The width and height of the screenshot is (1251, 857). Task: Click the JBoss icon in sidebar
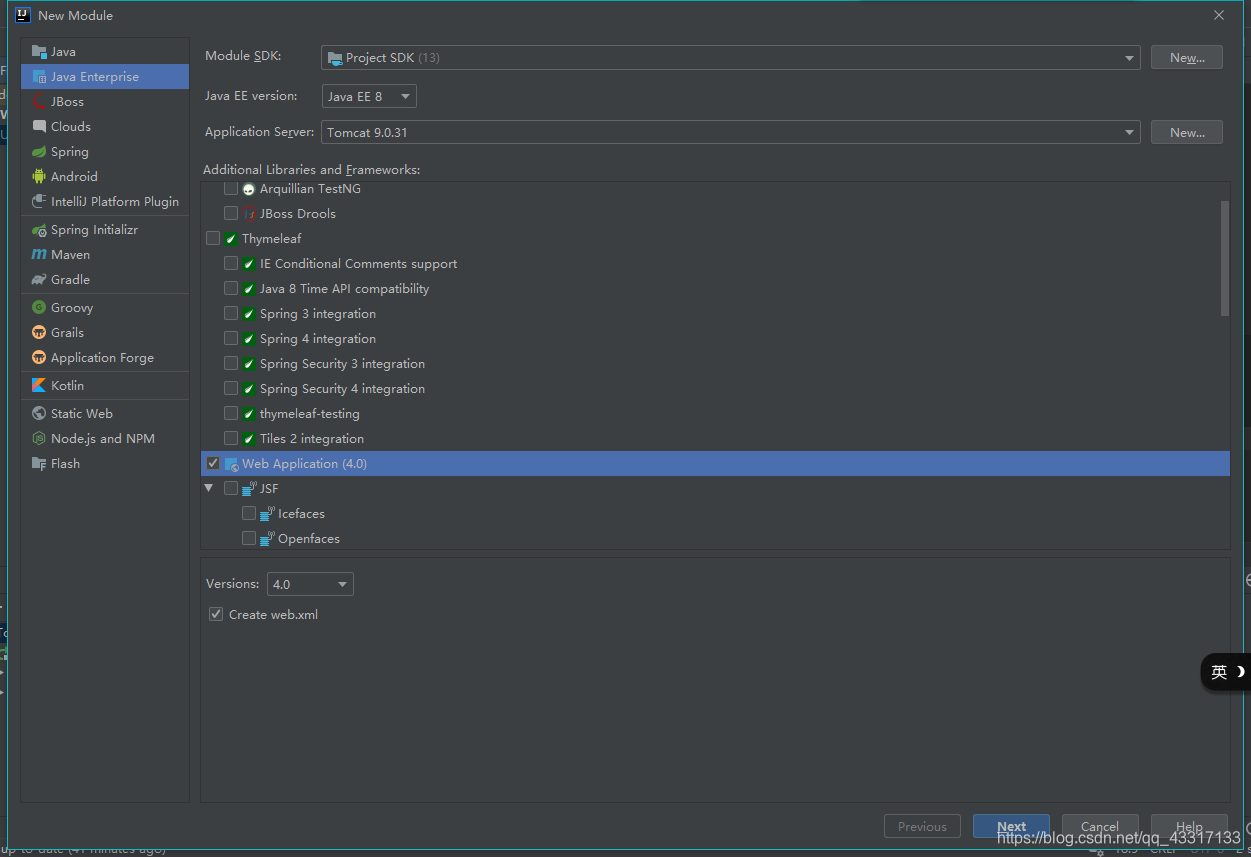39,102
